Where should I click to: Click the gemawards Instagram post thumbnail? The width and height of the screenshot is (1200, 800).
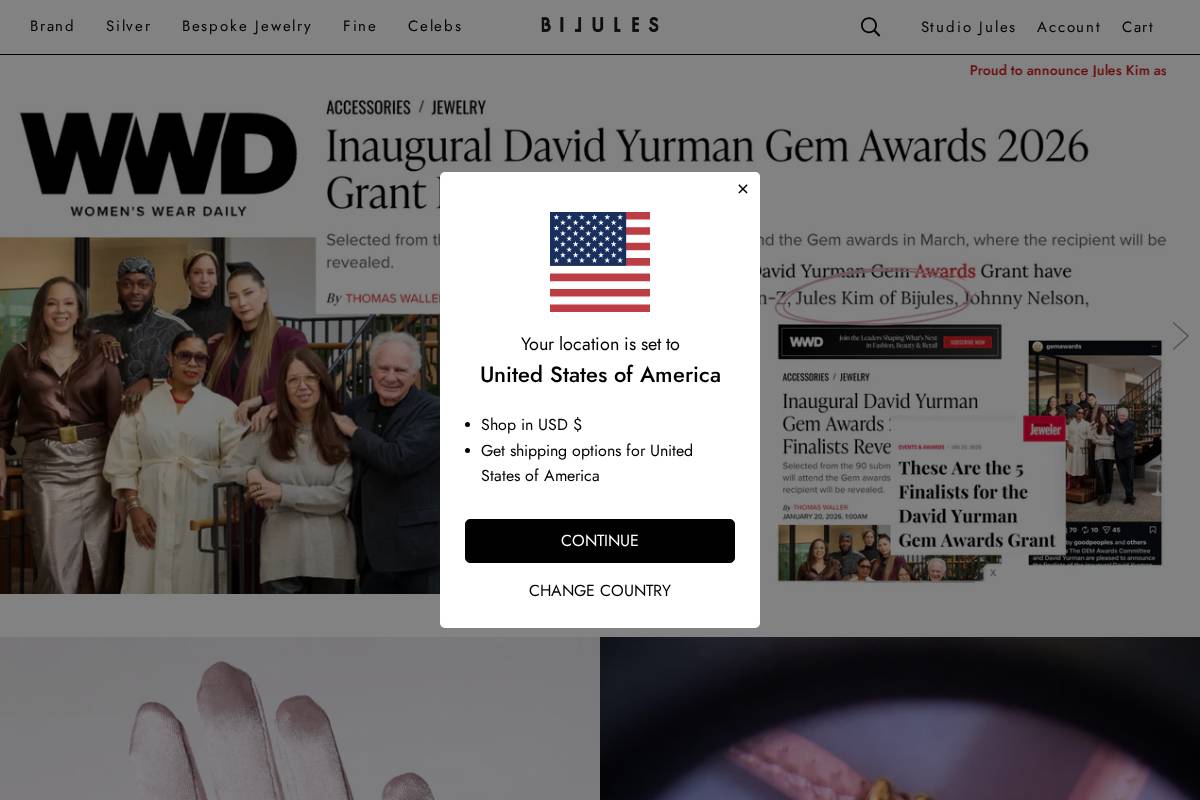click(x=1095, y=453)
